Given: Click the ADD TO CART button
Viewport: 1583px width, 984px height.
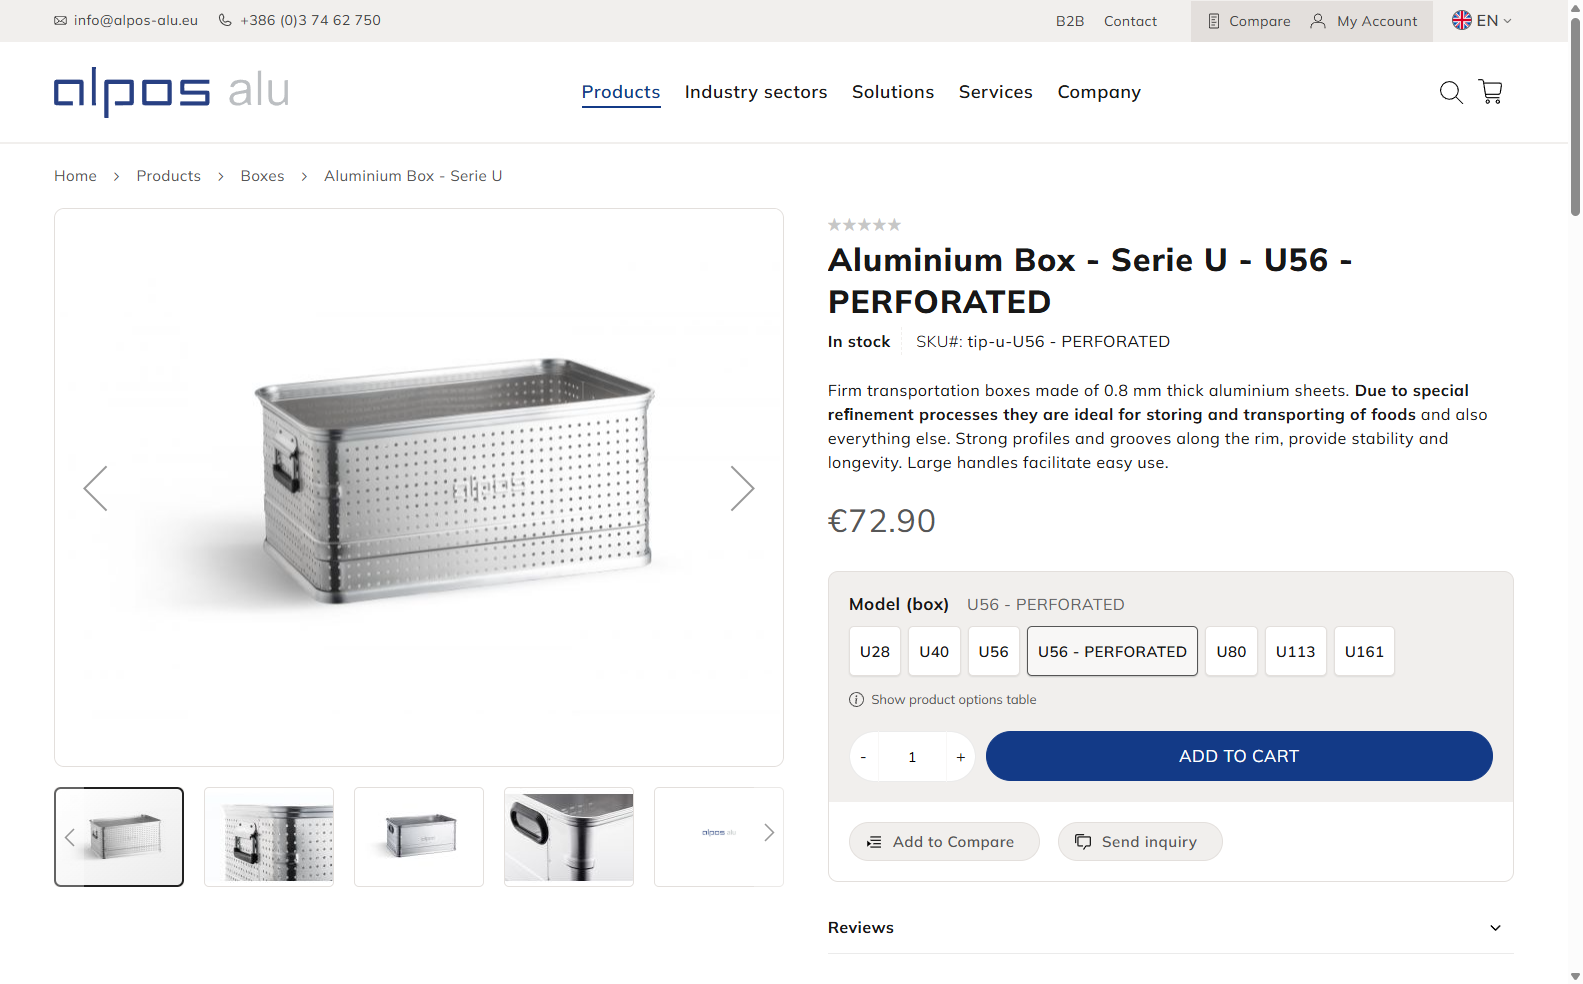Looking at the screenshot, I should click(x=1238, y=756).
